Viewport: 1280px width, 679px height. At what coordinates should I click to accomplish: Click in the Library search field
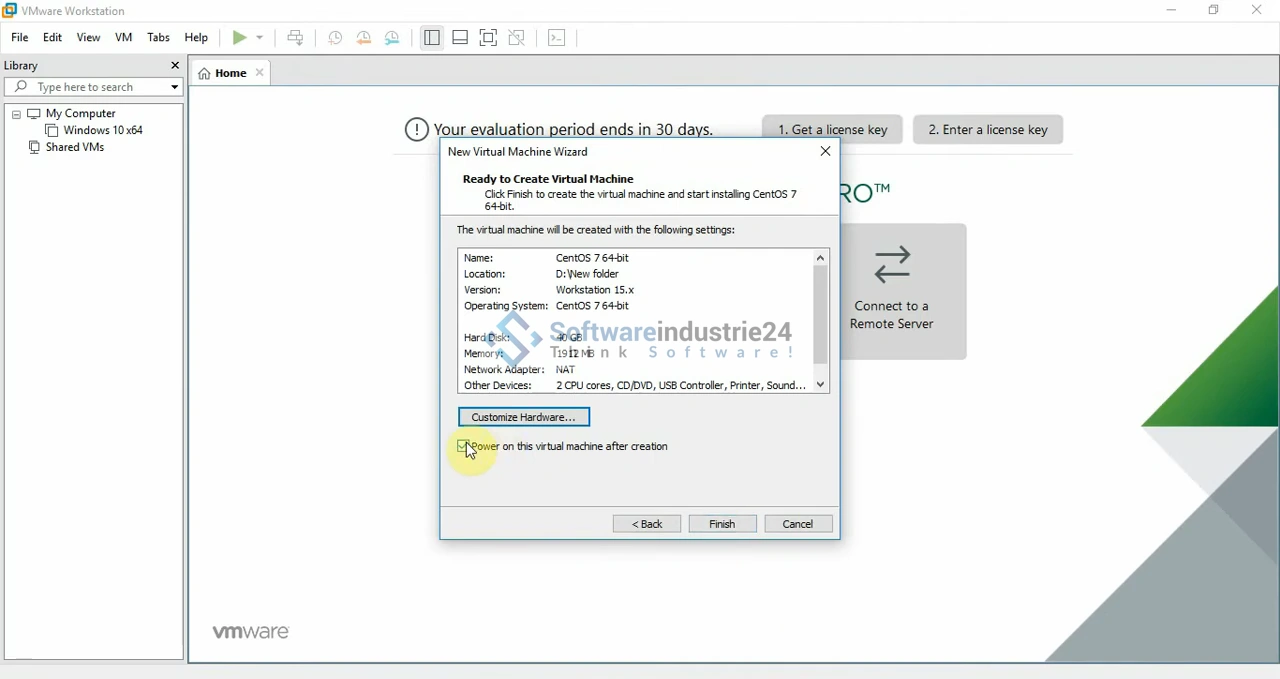click(x=95, y=87)
